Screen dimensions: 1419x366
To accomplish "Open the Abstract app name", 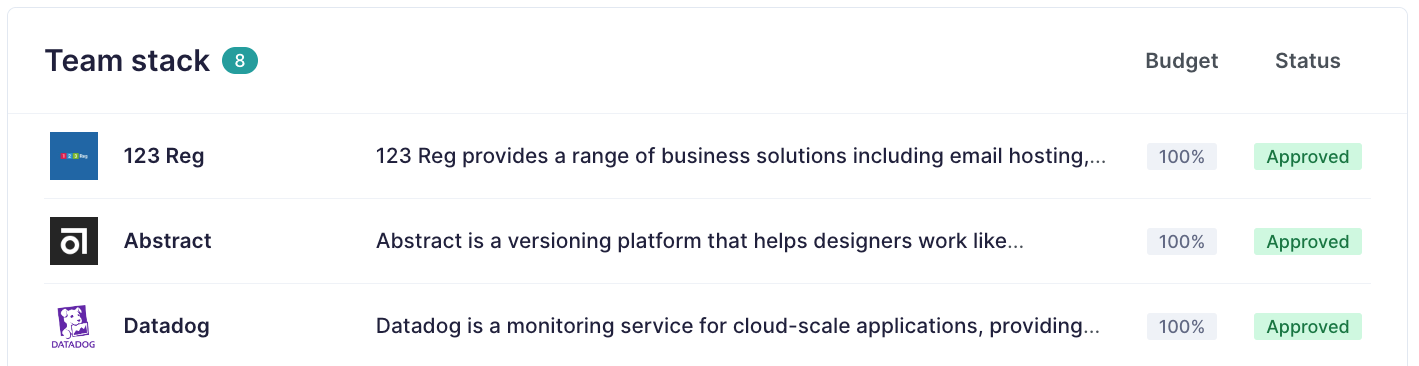I will 168,241.
